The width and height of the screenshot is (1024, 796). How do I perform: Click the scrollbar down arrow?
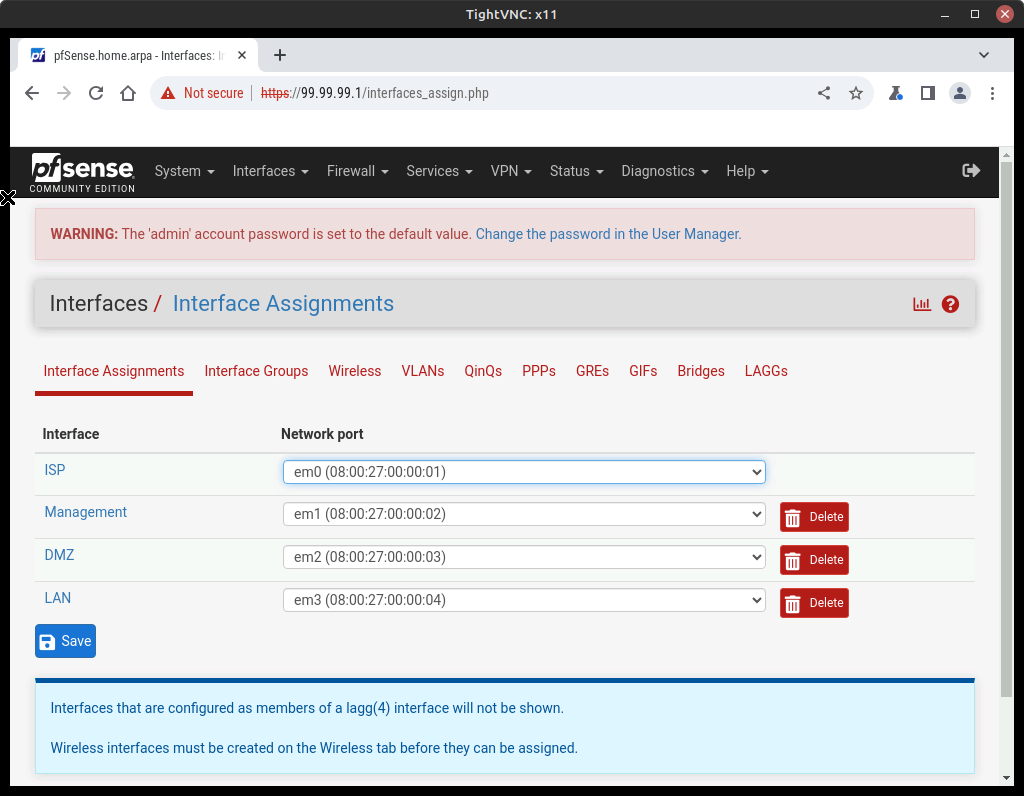1006,778
